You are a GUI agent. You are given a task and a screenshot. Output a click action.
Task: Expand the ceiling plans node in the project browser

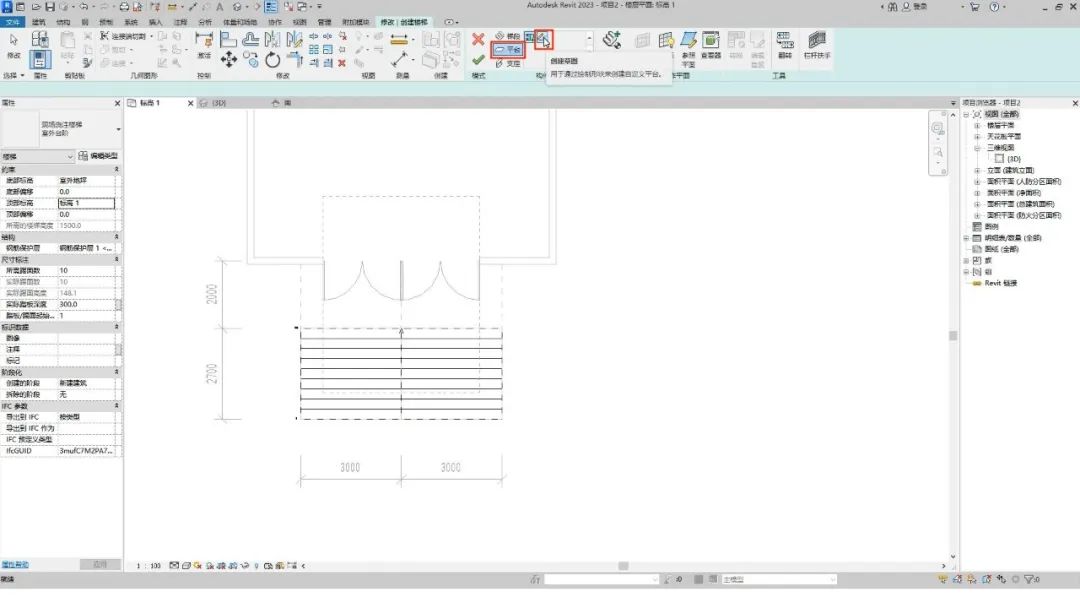pos(977,136)
